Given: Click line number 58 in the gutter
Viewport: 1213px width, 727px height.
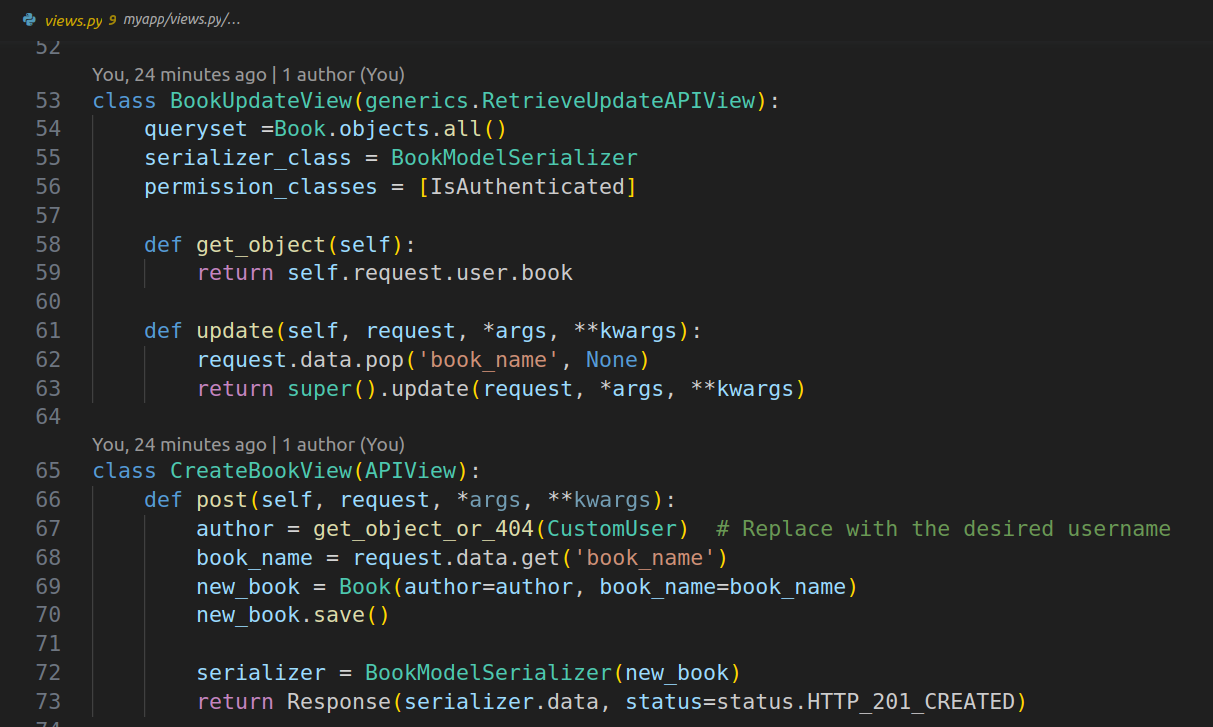Looking at the screenshot, I should click(48, 244).
